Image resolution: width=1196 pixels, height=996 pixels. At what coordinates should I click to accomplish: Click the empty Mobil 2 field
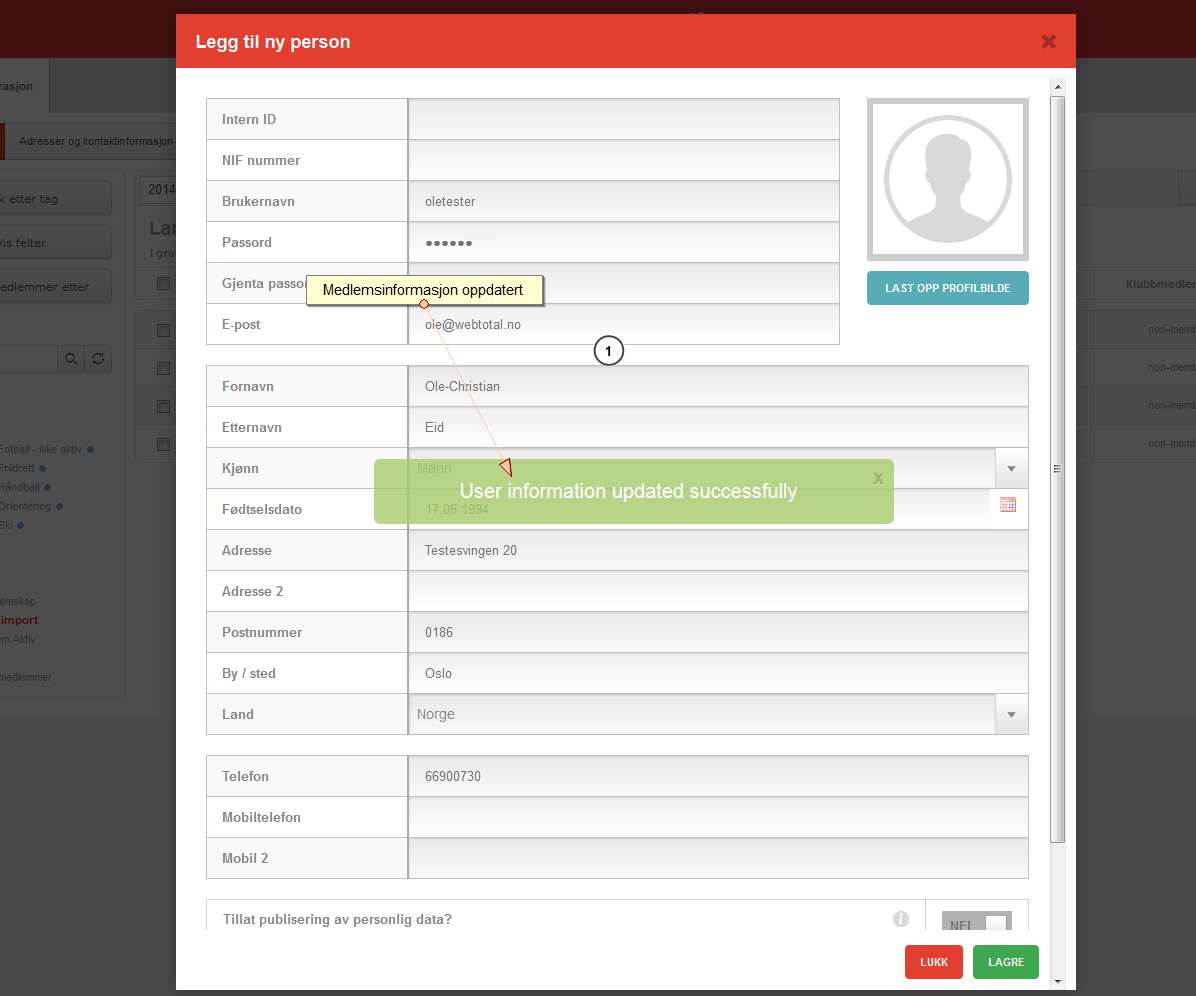coord(718,858)
